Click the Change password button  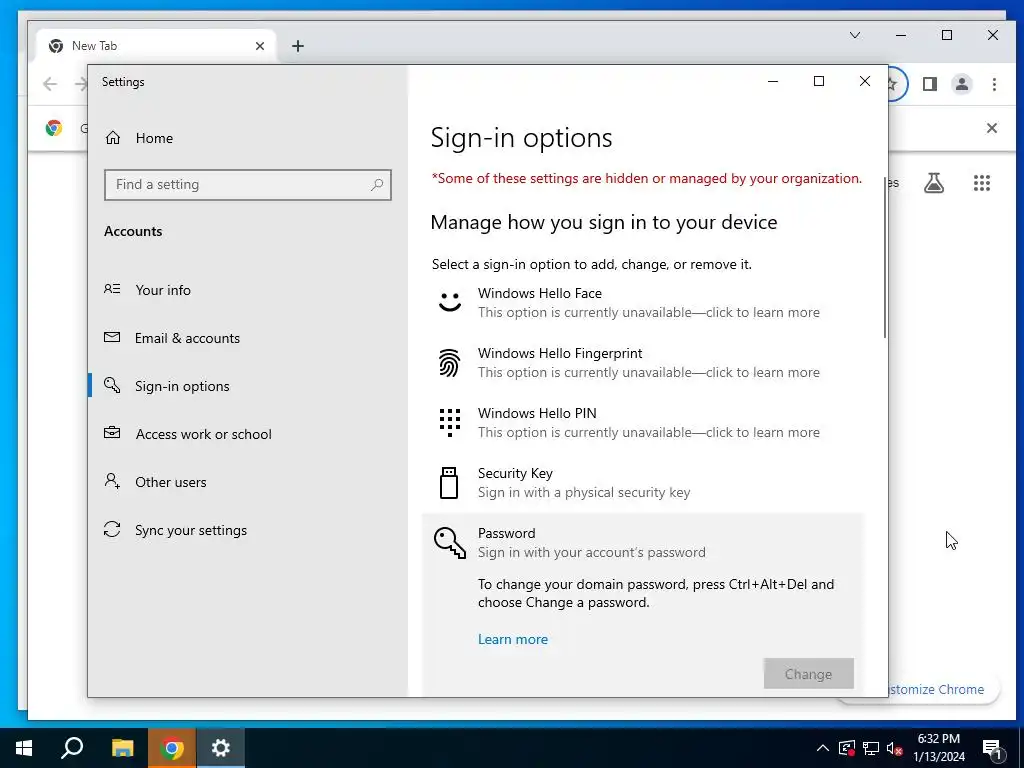point(808,674)
